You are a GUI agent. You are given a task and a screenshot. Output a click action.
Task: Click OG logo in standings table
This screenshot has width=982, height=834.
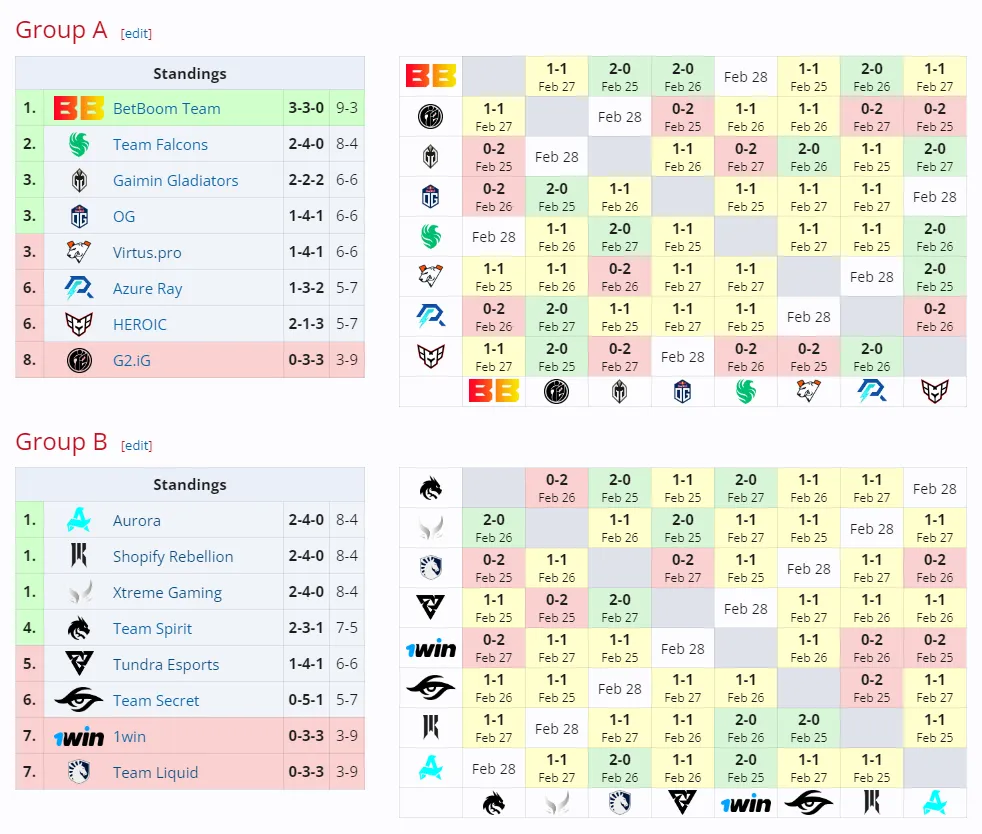[79, 217]
